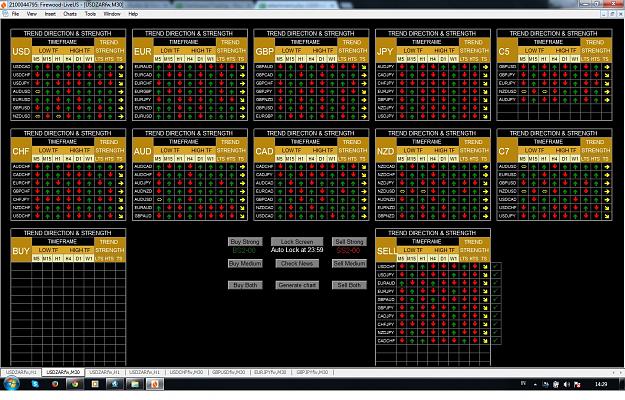
Task: Open the File menu
Action: [16, 14]
